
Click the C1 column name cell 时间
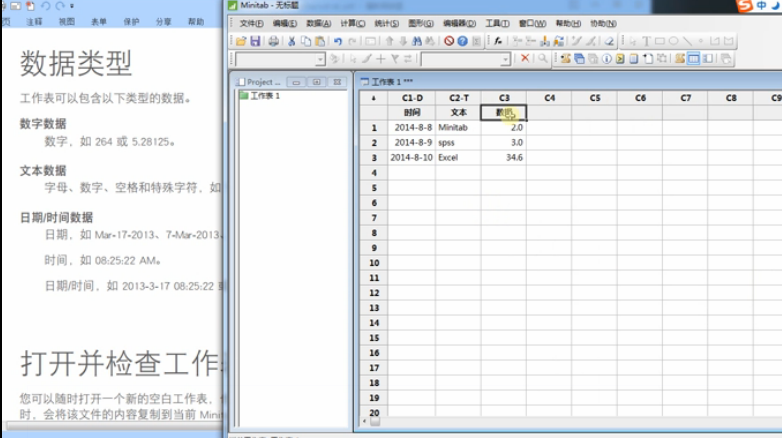pos(412,113)
